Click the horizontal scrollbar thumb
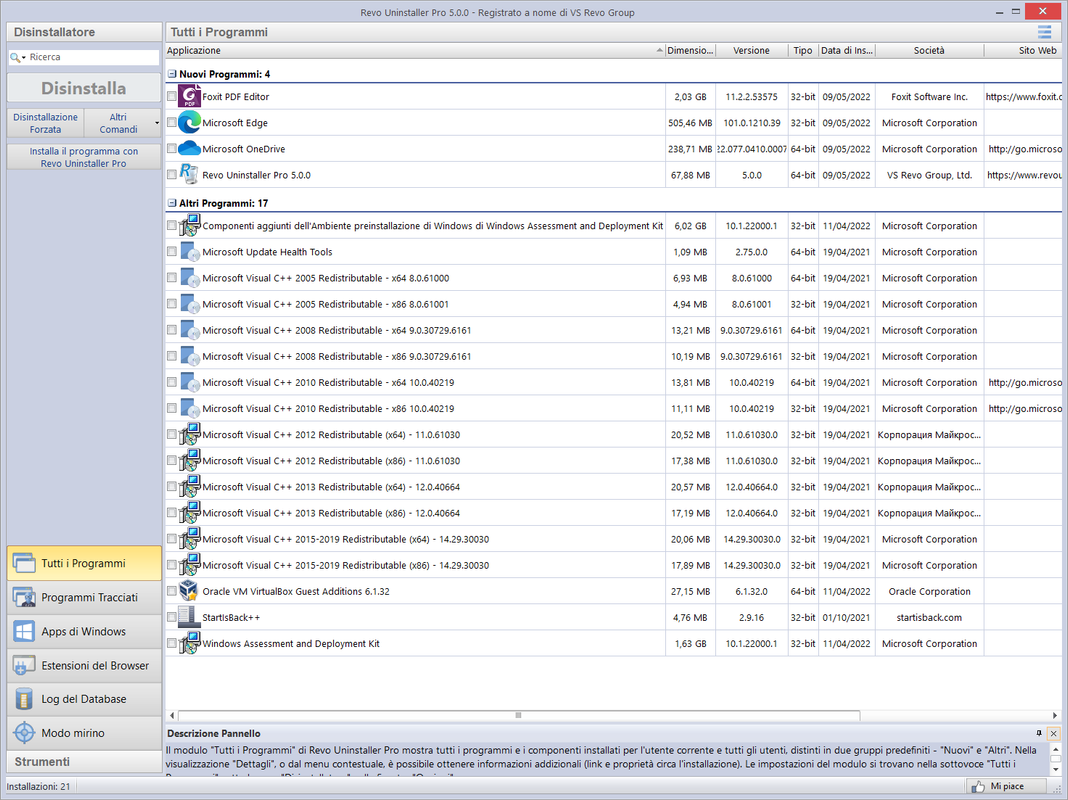Screen dimensions: 1068x800 click(x=518, y=715)
